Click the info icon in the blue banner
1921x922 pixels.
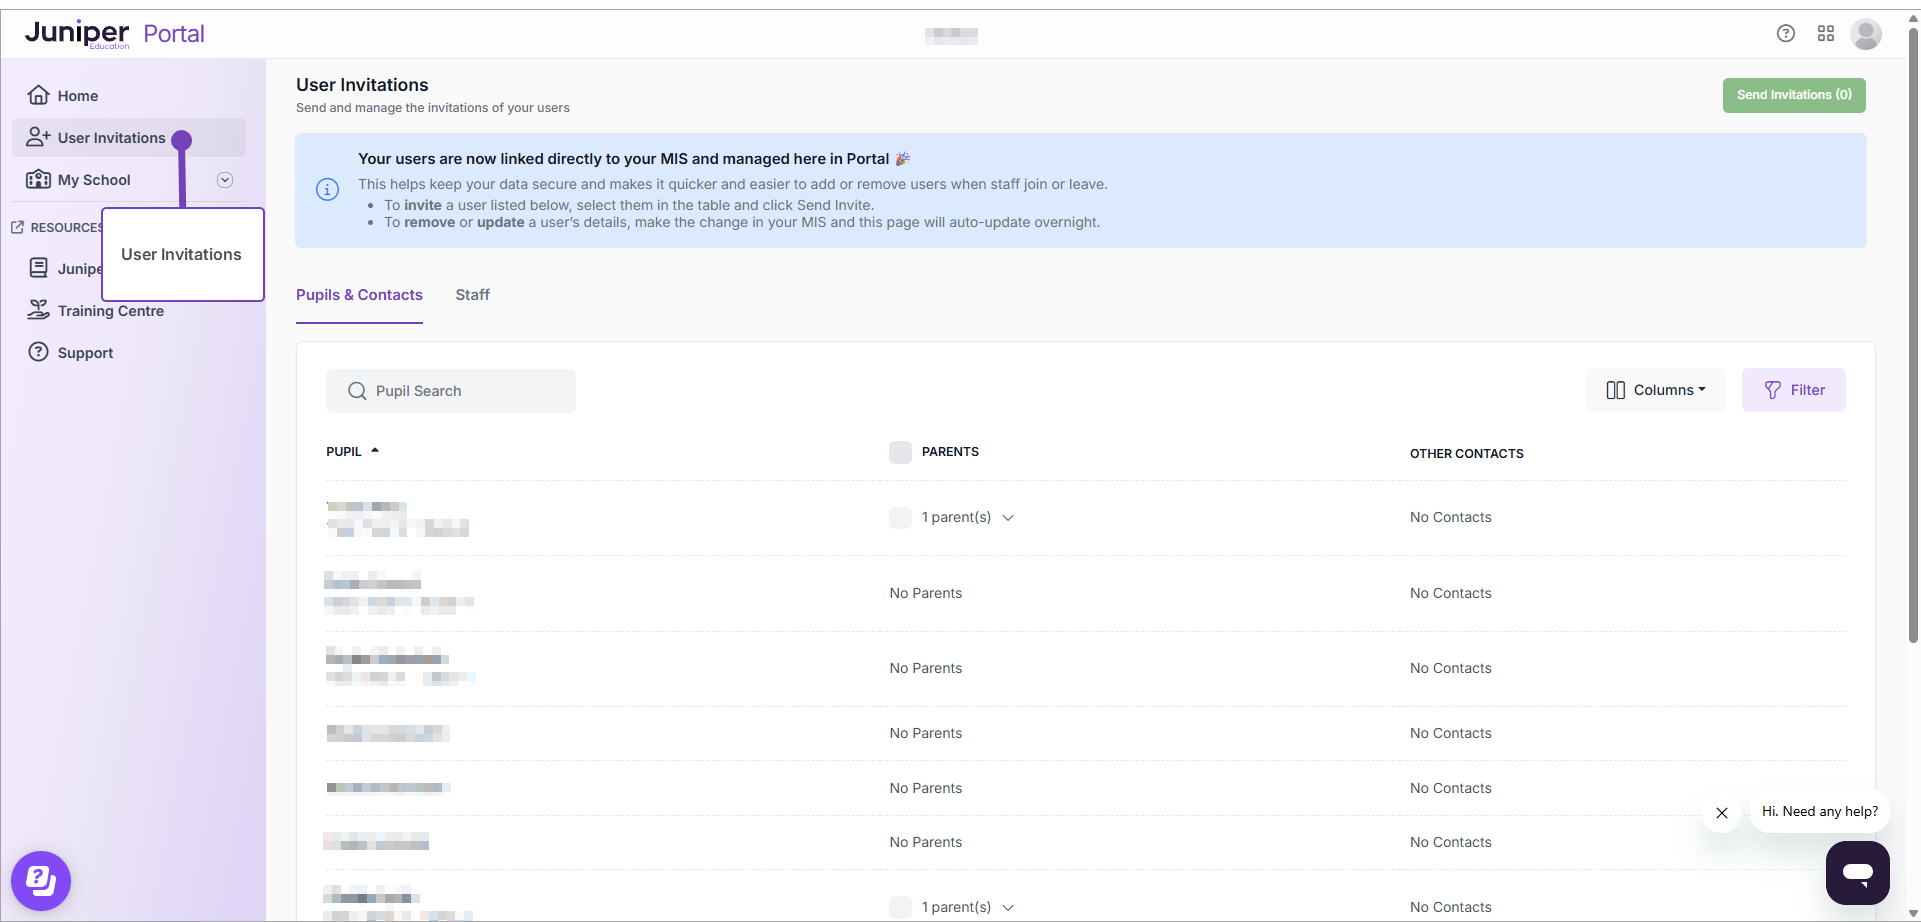327,189
